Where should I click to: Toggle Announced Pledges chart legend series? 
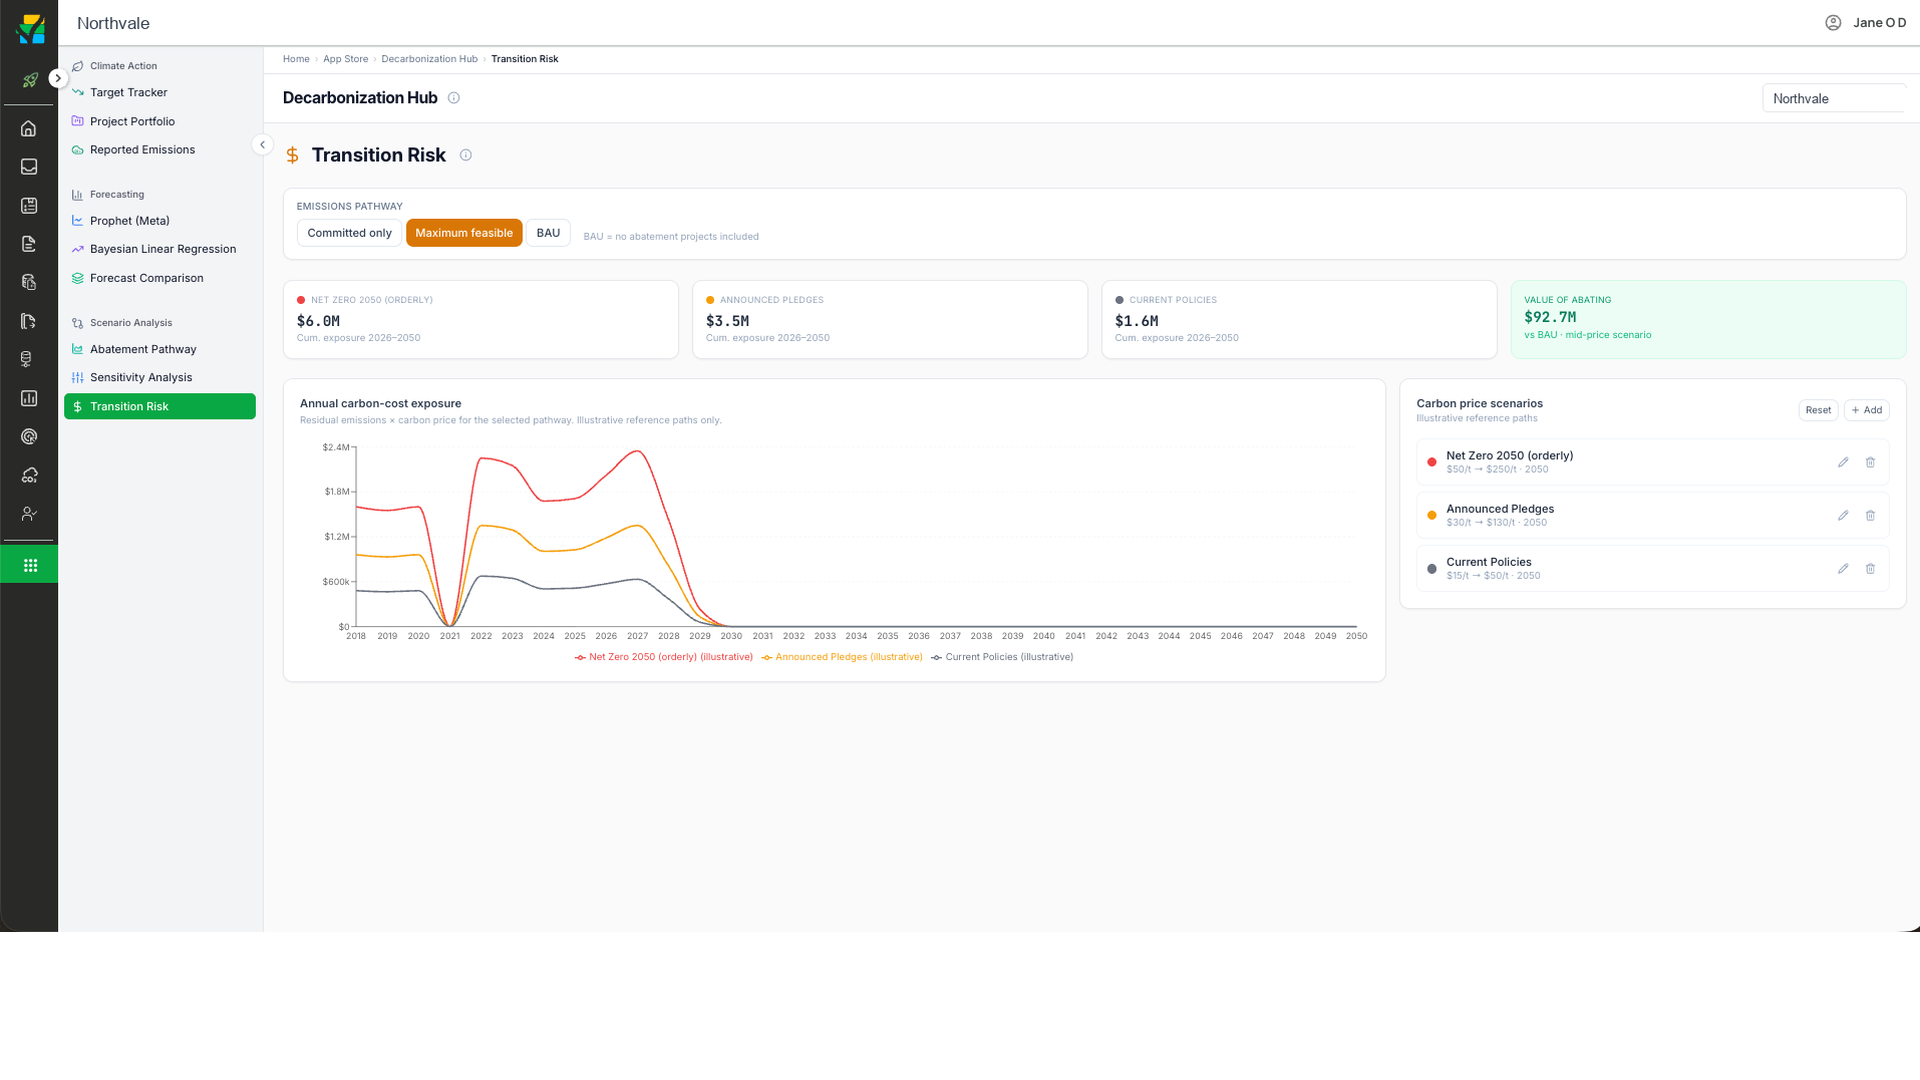(842, 657)
